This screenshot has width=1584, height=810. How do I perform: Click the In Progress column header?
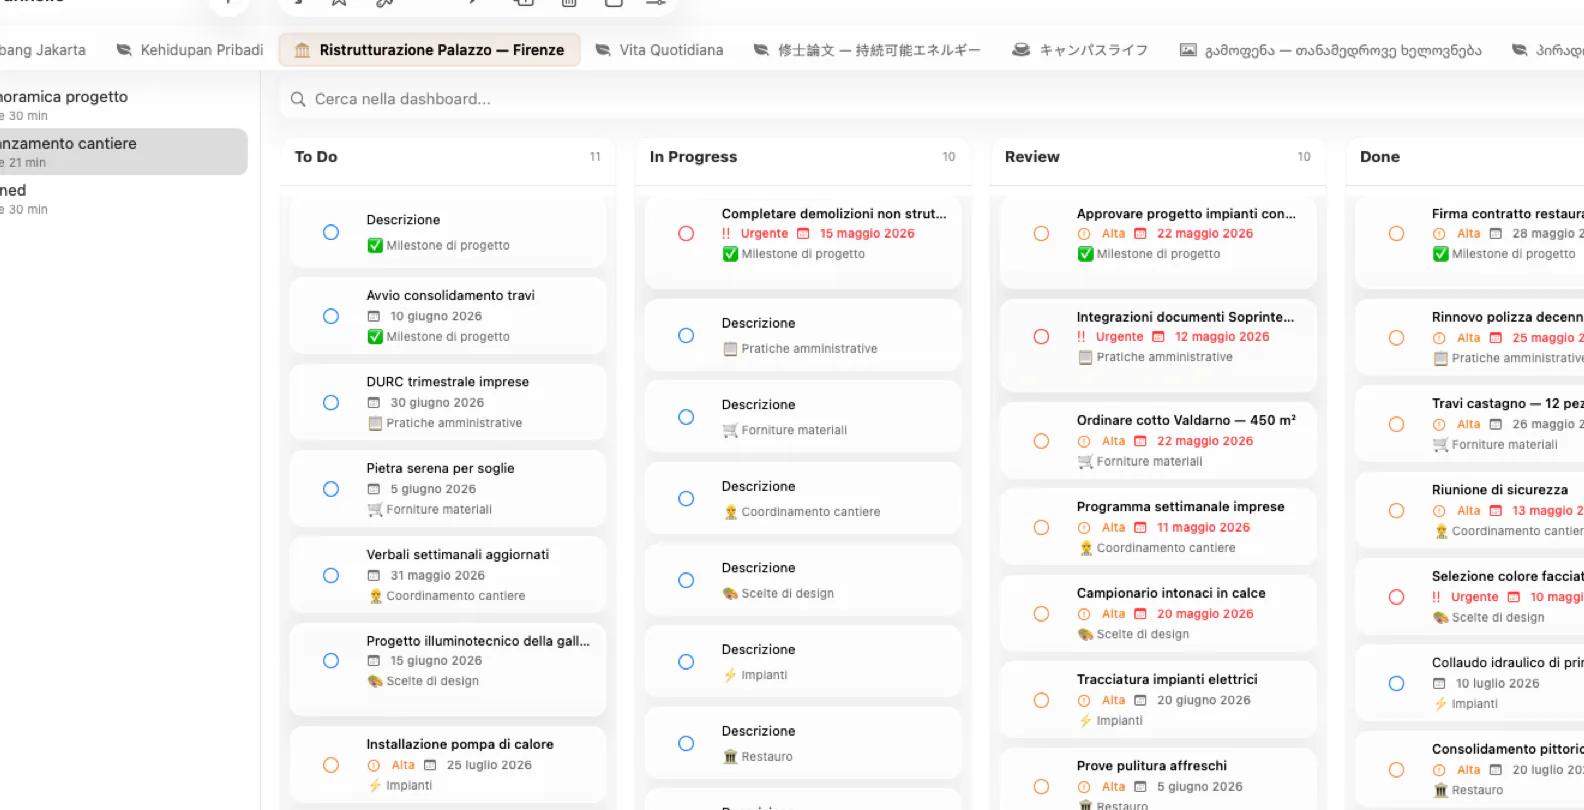point(693,157)
